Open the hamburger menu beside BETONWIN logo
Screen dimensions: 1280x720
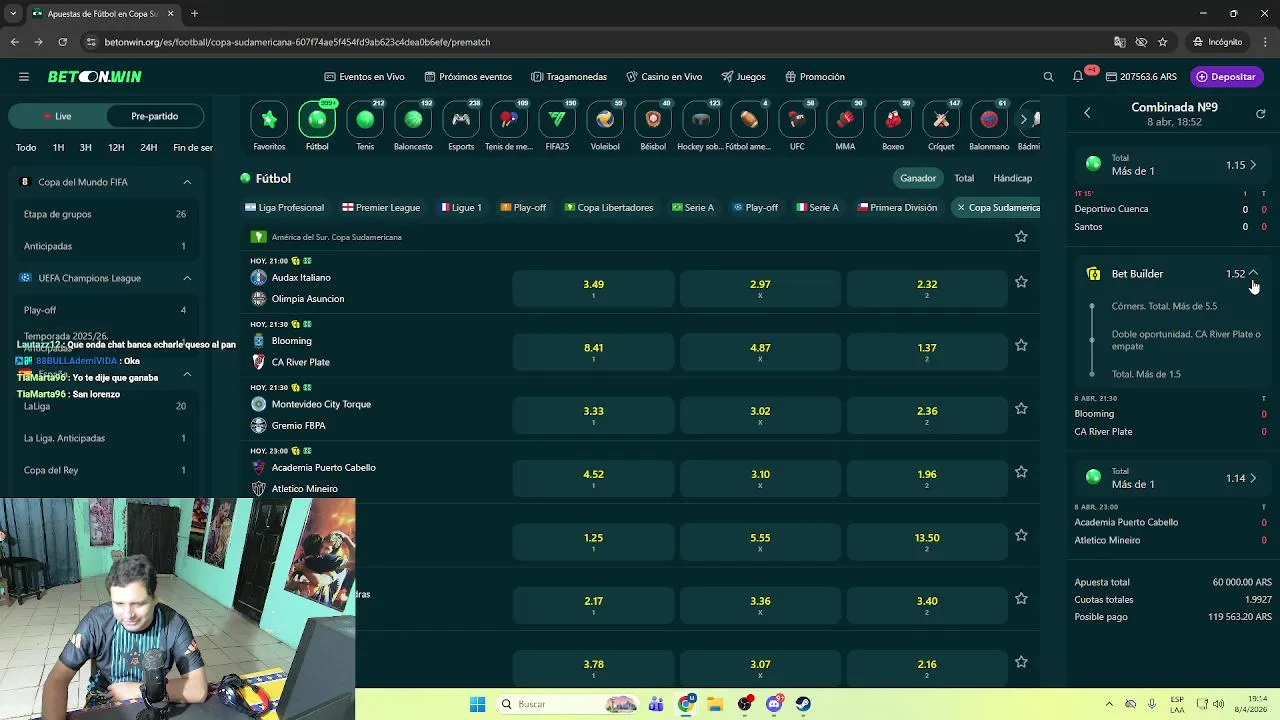(x=23, y=77)
